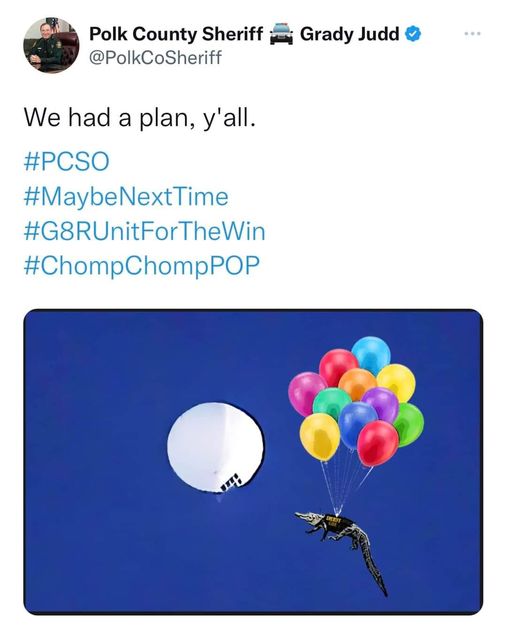
Task: Open the #PCSO hashtag
Action: (x=67, y=161)
